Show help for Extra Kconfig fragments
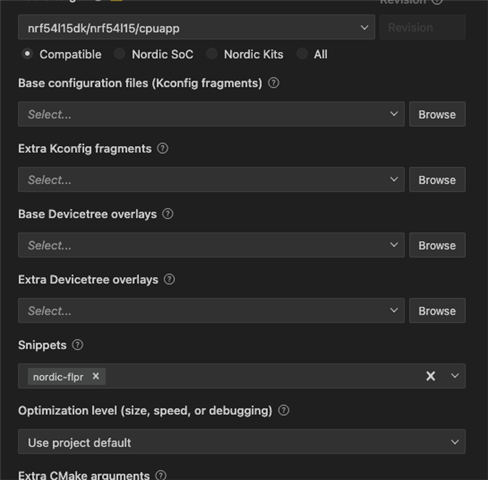Image resolution: width=488 pixels, height=480 pixels. click(162, 148)
